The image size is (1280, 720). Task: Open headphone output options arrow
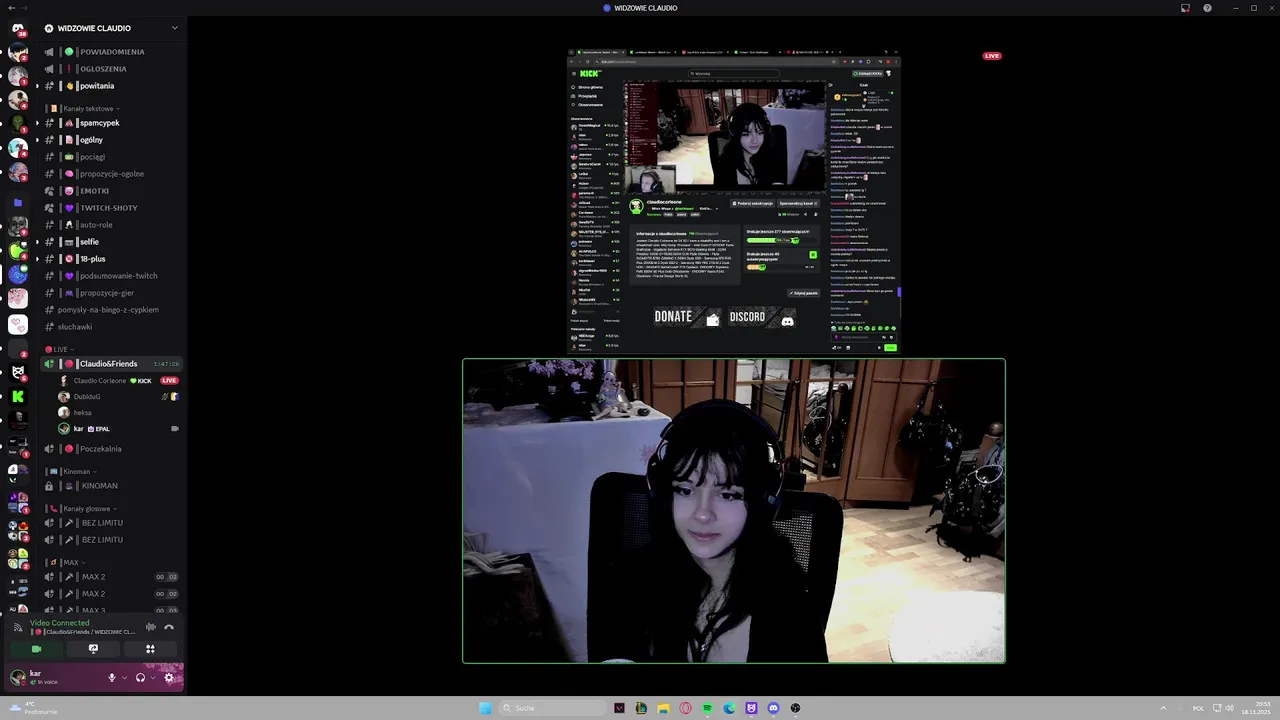pos(152,677)
